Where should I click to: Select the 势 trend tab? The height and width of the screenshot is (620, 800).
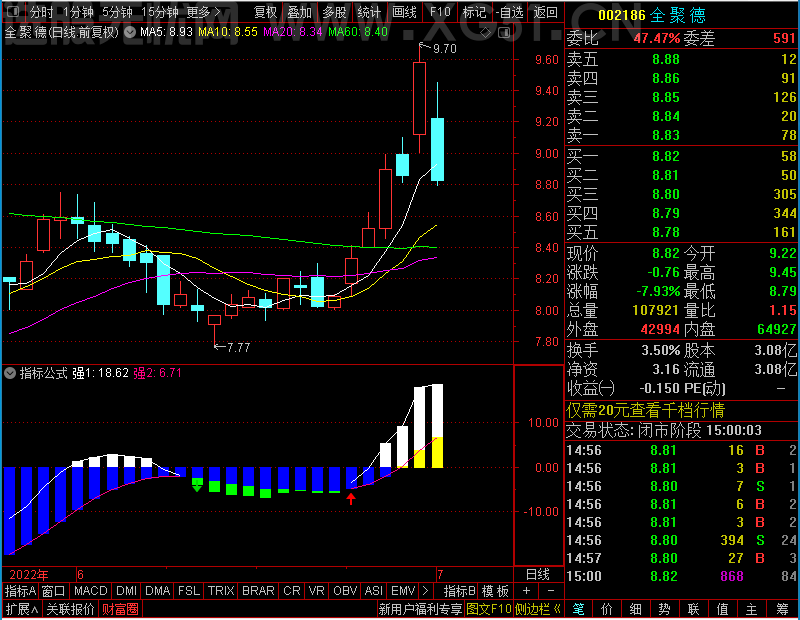665,609
